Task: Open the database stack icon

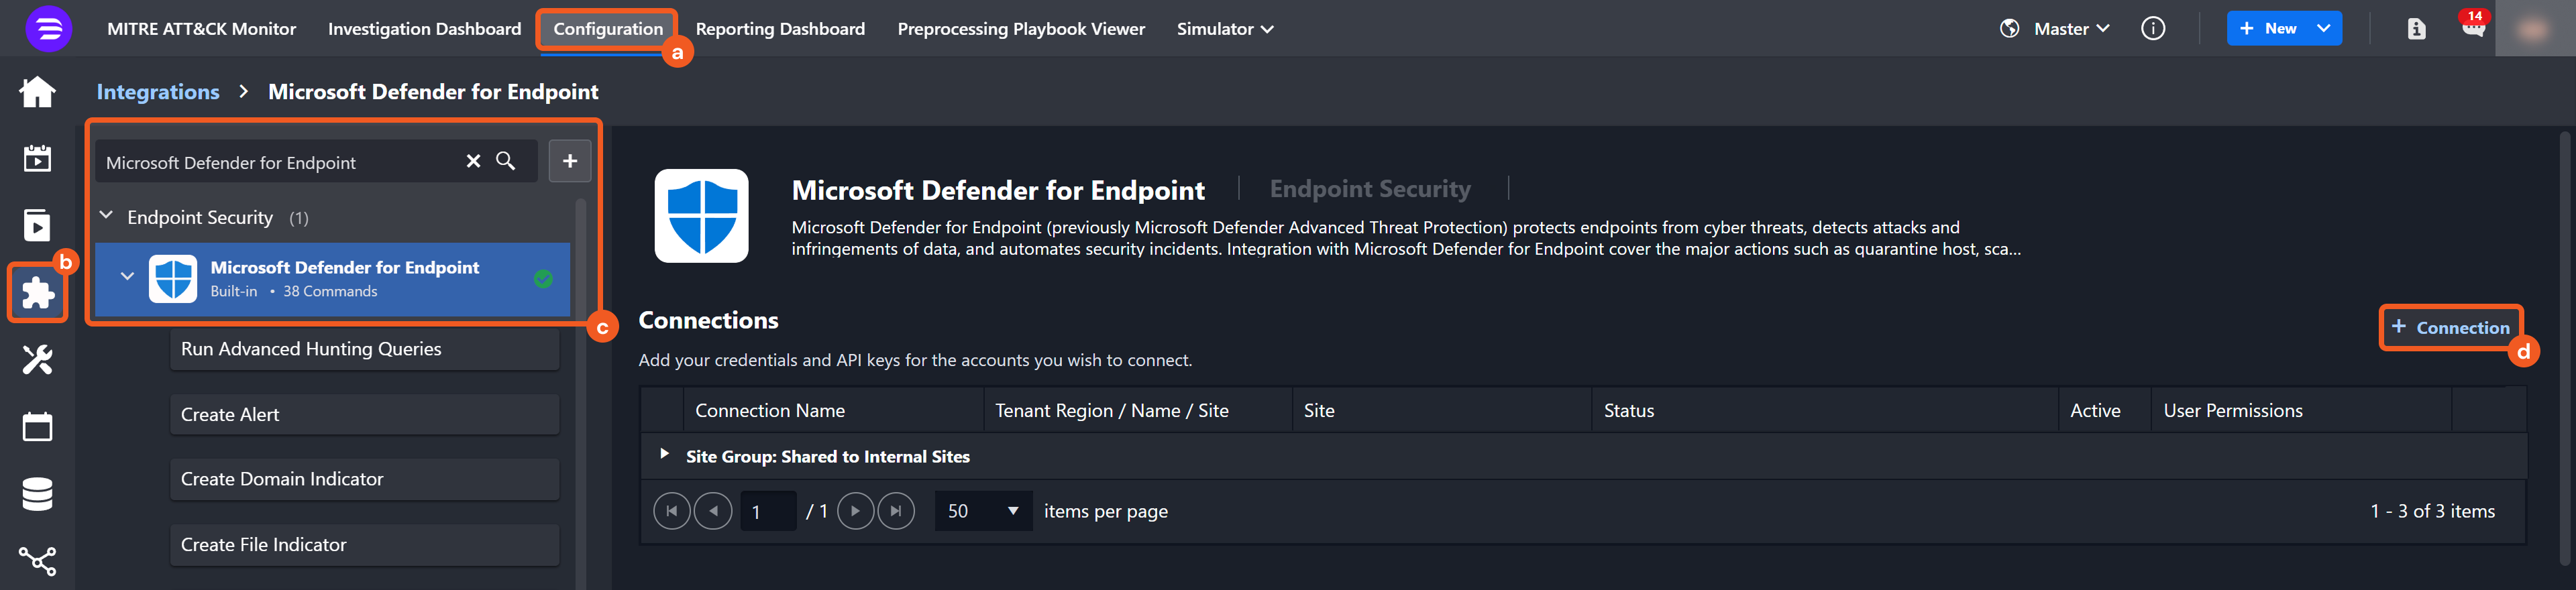Action: 37,494
